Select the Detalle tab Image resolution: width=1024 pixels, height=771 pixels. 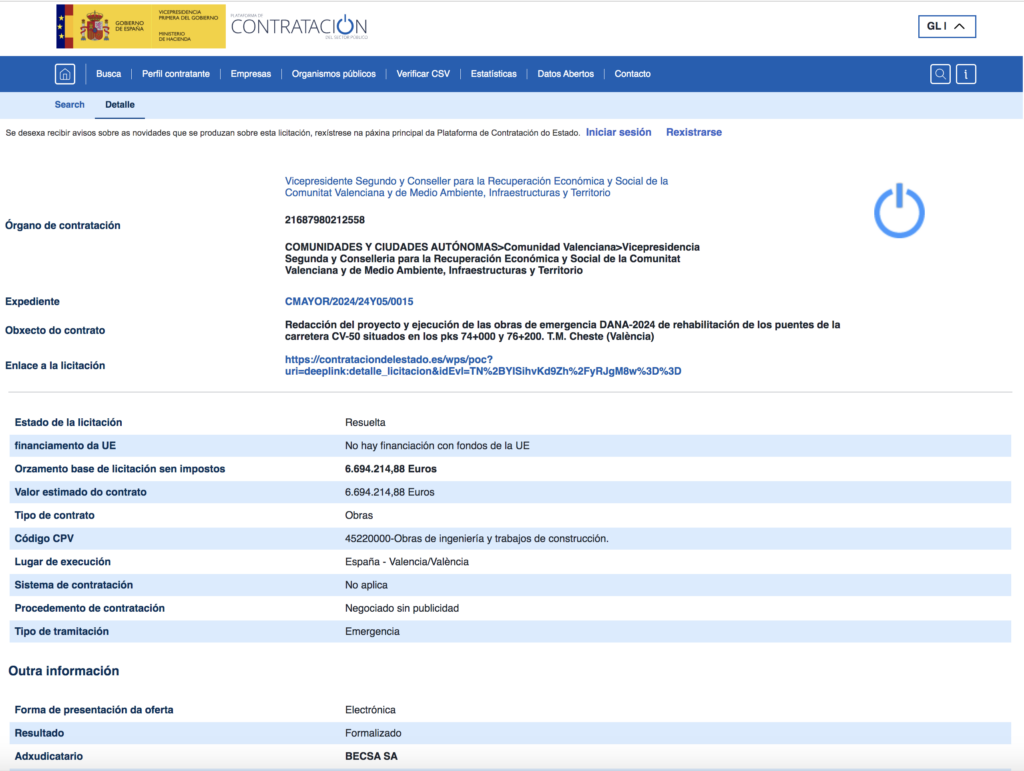tap(120, 105)
